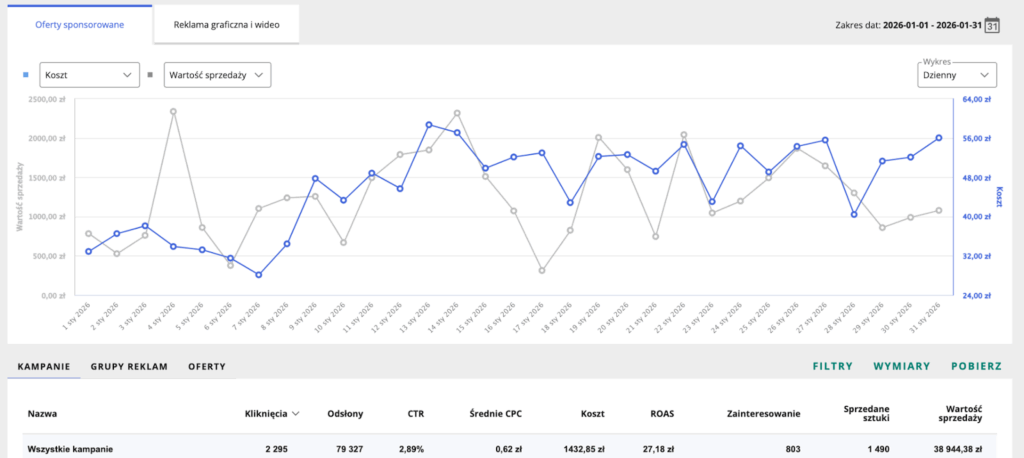The image size is (1024, 458).
Task: Click the 4 sty 2026 gray peak data point
Action: click(x=173, y=112)
